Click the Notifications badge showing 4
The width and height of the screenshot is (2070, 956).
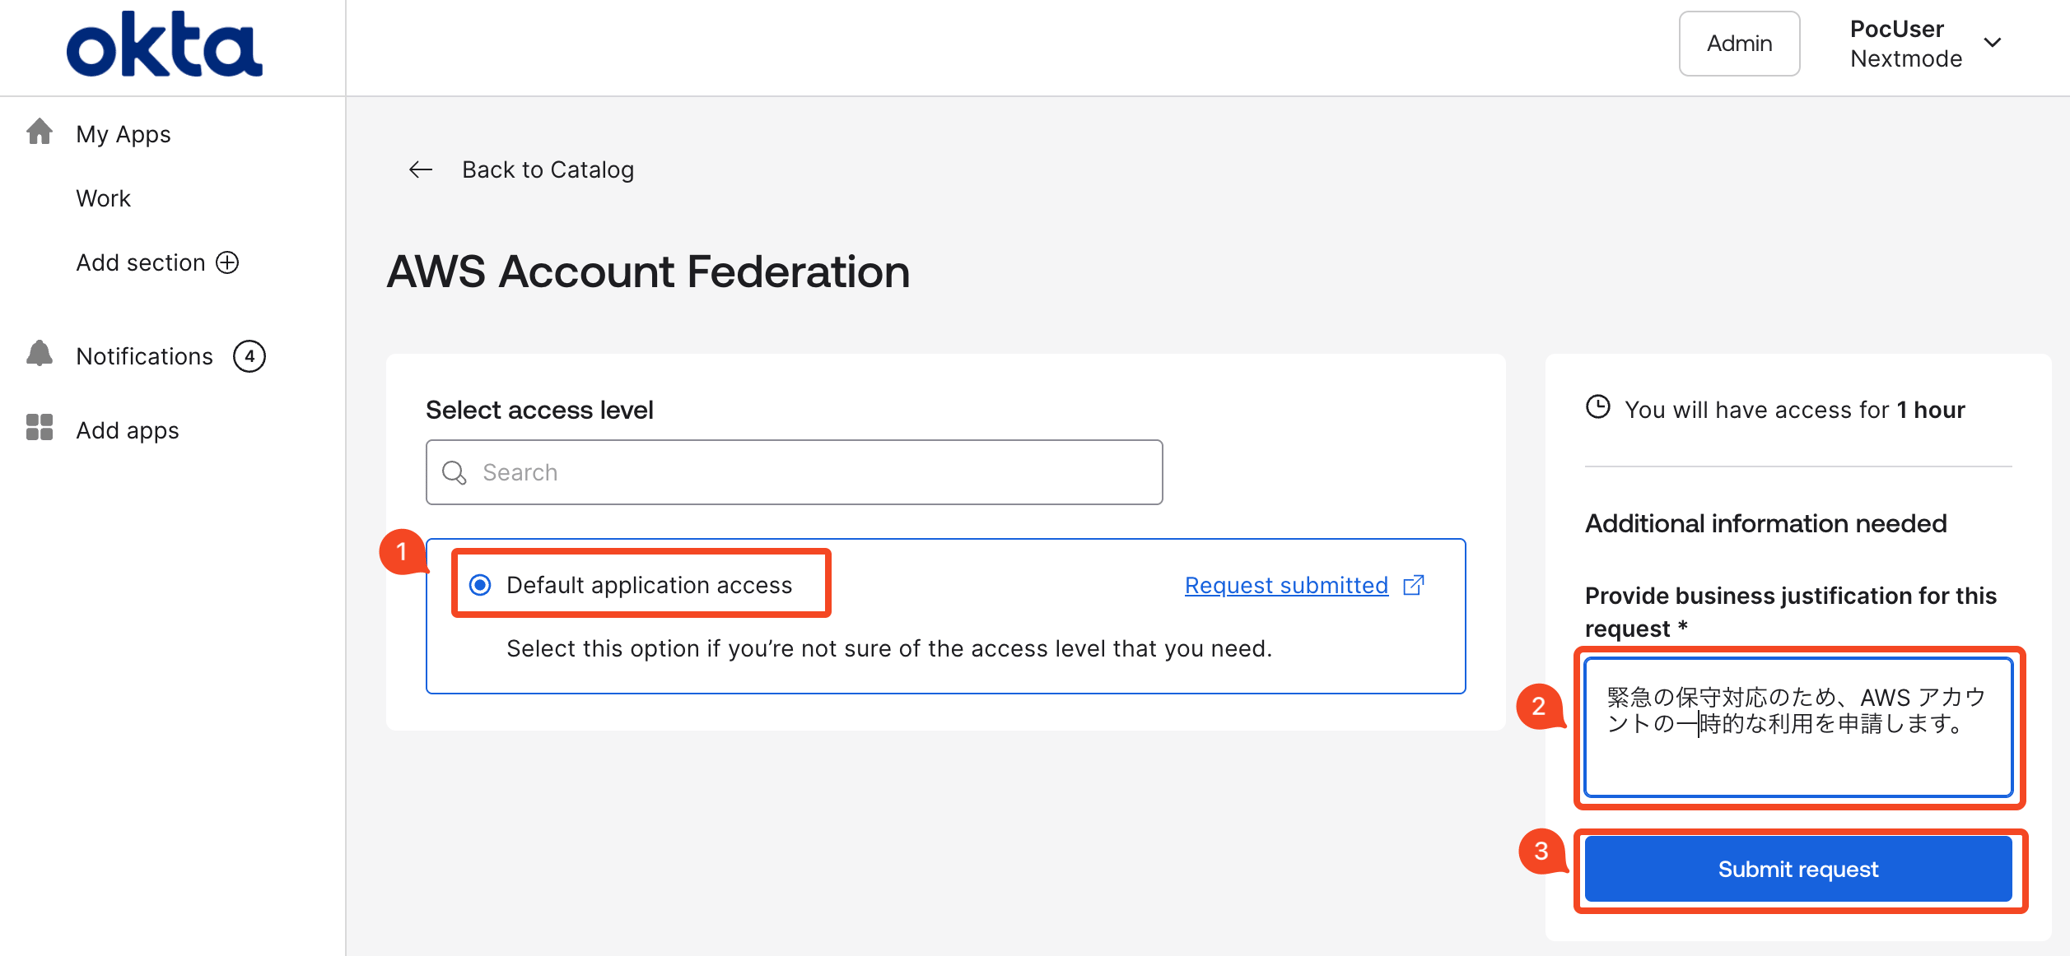pos(250,355)
